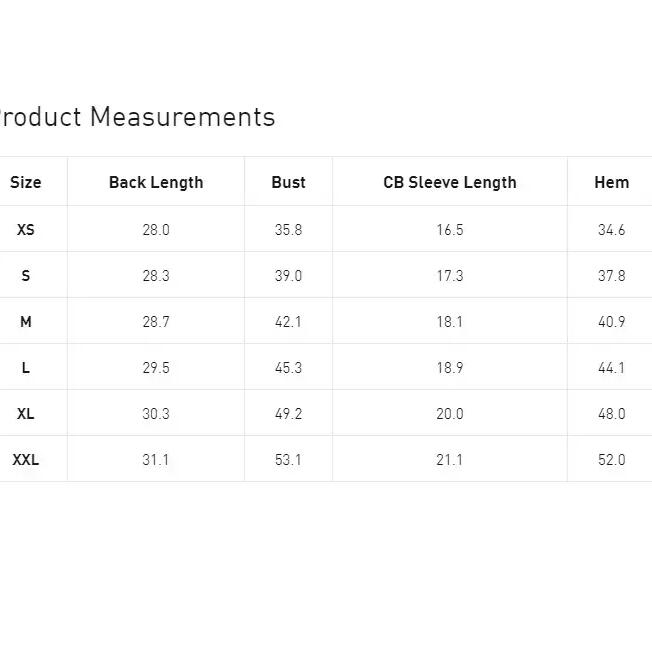Click the XS back length value 28.0
Viewport: 652px width, 652px height.
coord(156,230)
